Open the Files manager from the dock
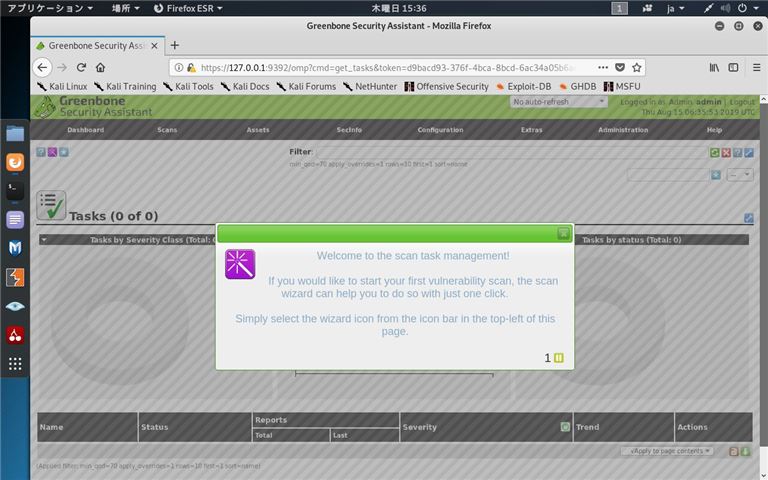 click(15, 133)
